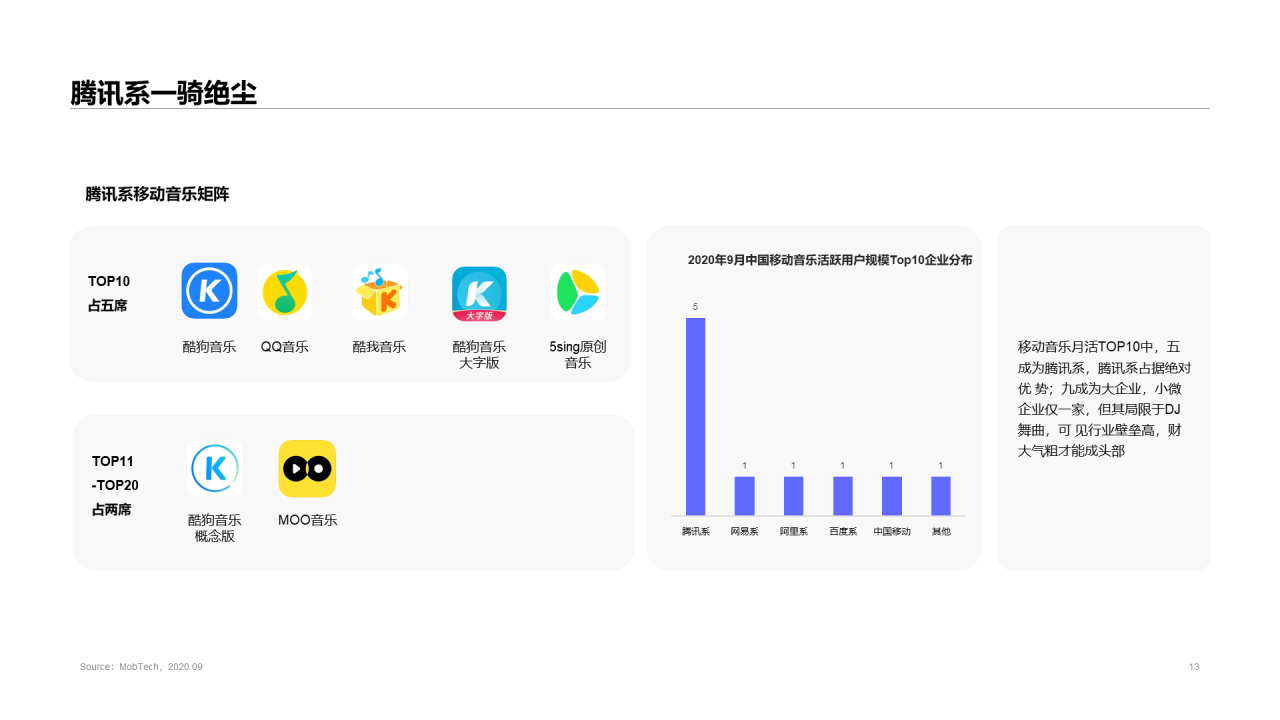Click the 腾讯系 bar in the chart
Viewport: 1280px width, 720px height.
[x=695, y=416]
